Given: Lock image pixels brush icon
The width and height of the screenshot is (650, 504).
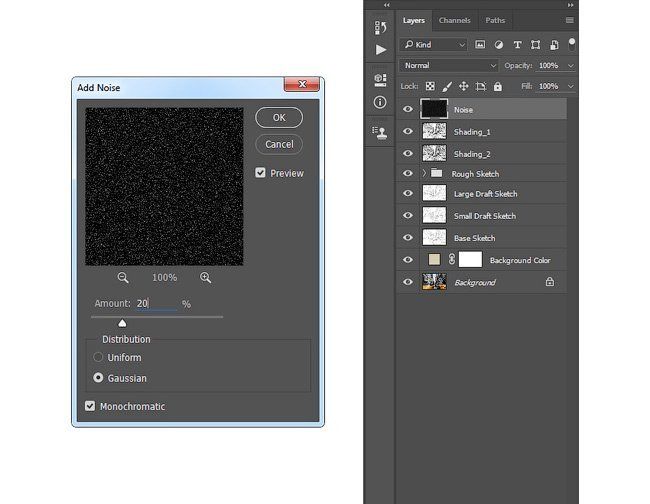Looking at the screenshot, I should click(447, 86).
